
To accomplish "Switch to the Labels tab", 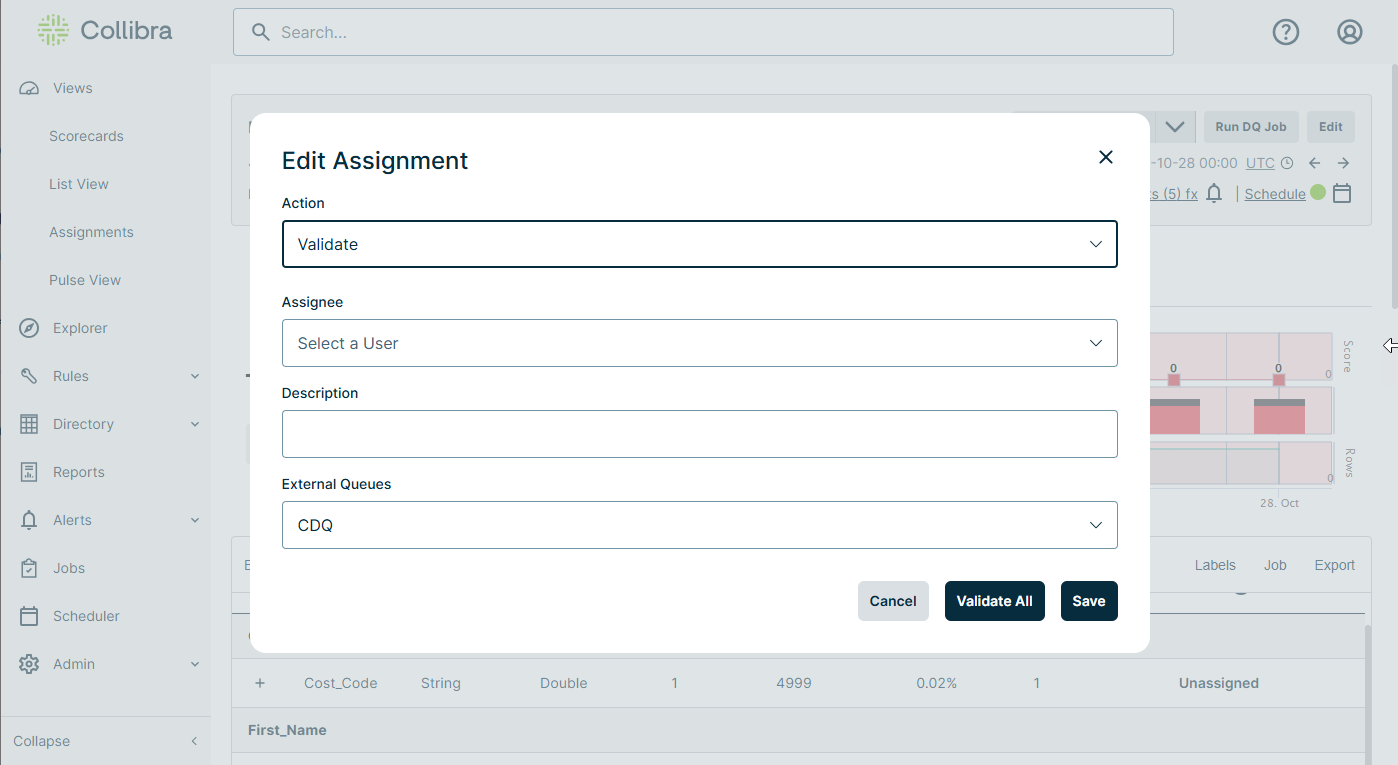I will [1214, 565].
